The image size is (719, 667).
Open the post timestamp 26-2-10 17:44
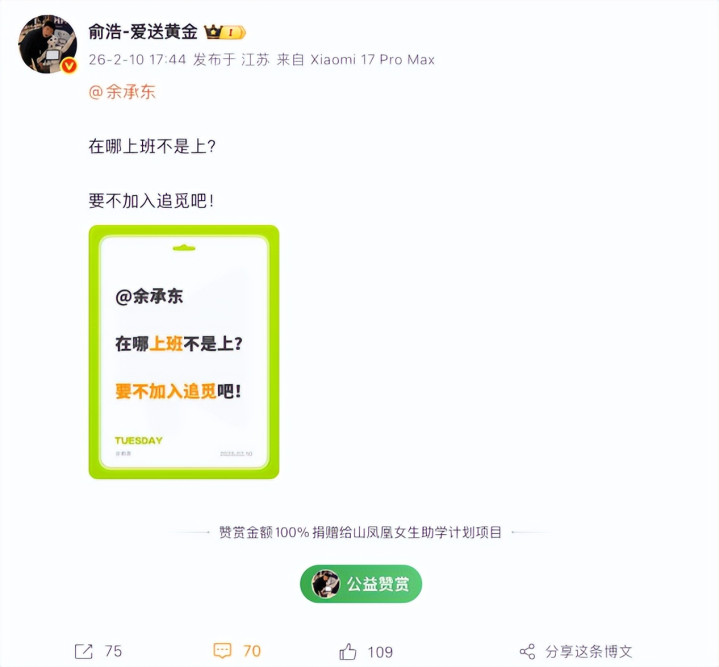[x=137, y=60]
